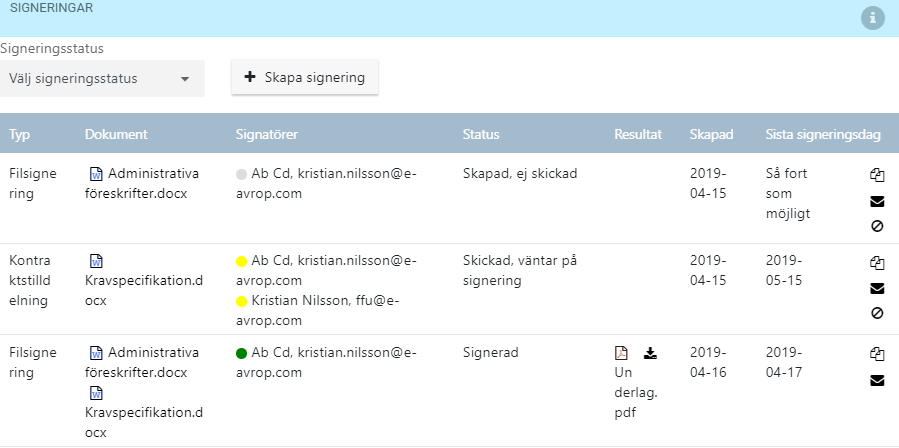Click the green status dot for Ab Cd

(241, 353)
